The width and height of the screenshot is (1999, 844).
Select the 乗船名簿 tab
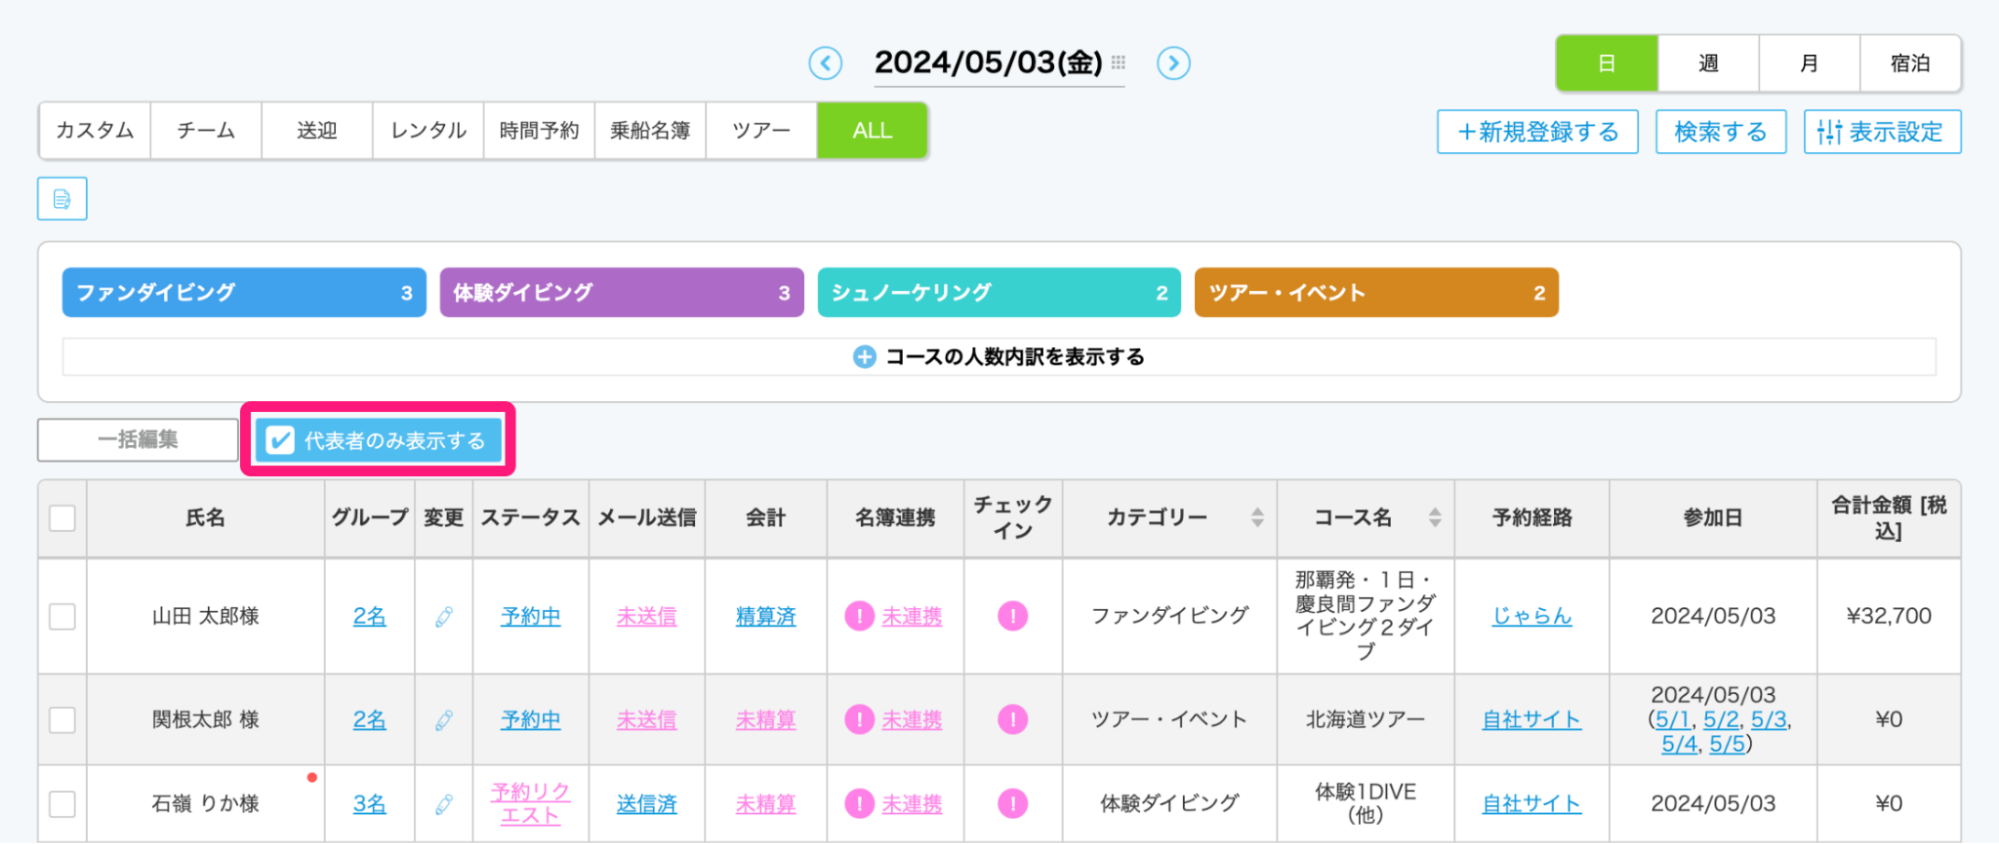click(650, 131)
